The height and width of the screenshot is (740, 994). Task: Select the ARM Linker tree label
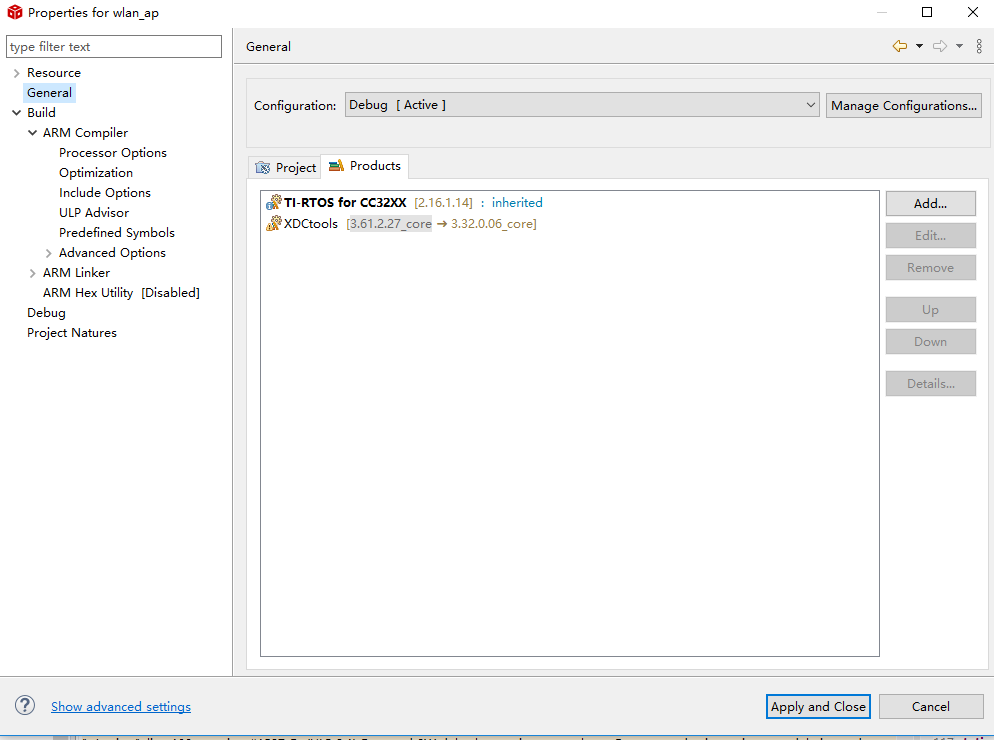coord(76,273)
